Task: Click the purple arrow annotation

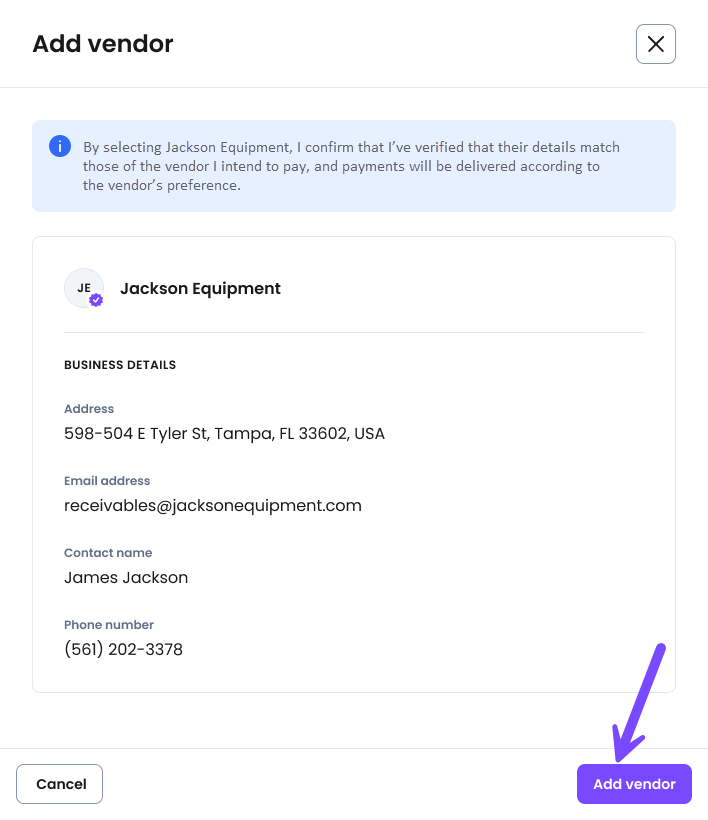Action: click(x=639, y=702)
